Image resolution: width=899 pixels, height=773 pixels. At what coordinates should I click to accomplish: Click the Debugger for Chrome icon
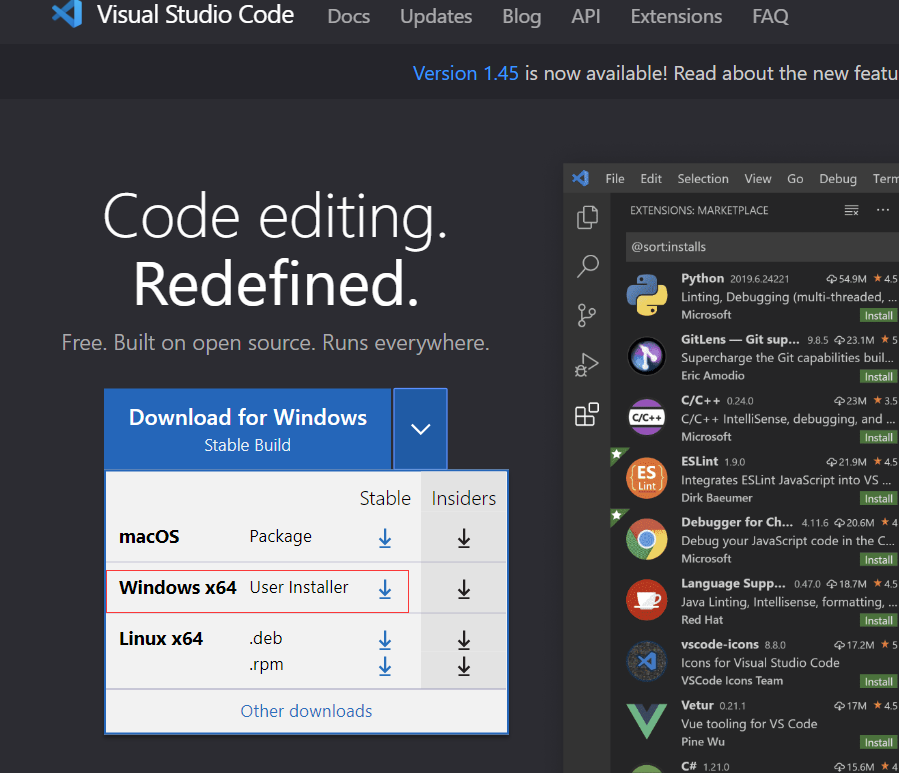click(x=647, y=539)
